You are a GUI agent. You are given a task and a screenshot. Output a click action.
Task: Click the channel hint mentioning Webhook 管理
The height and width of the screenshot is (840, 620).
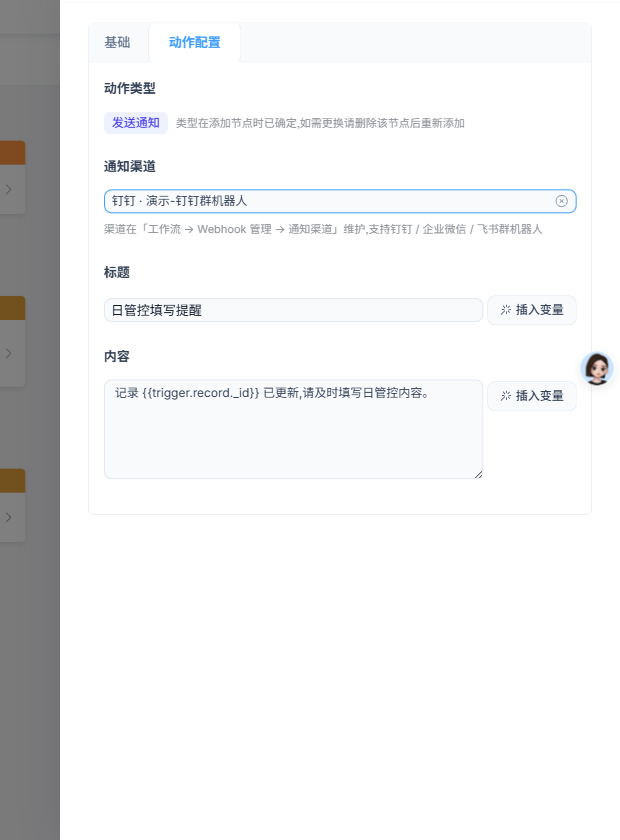pos(323,229)
